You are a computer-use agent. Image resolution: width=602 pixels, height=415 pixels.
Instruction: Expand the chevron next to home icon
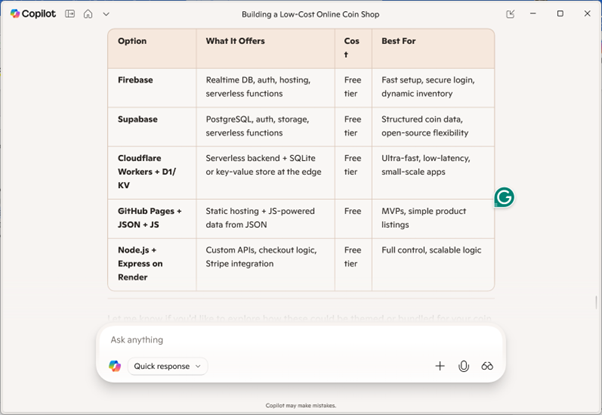point(106,14)
